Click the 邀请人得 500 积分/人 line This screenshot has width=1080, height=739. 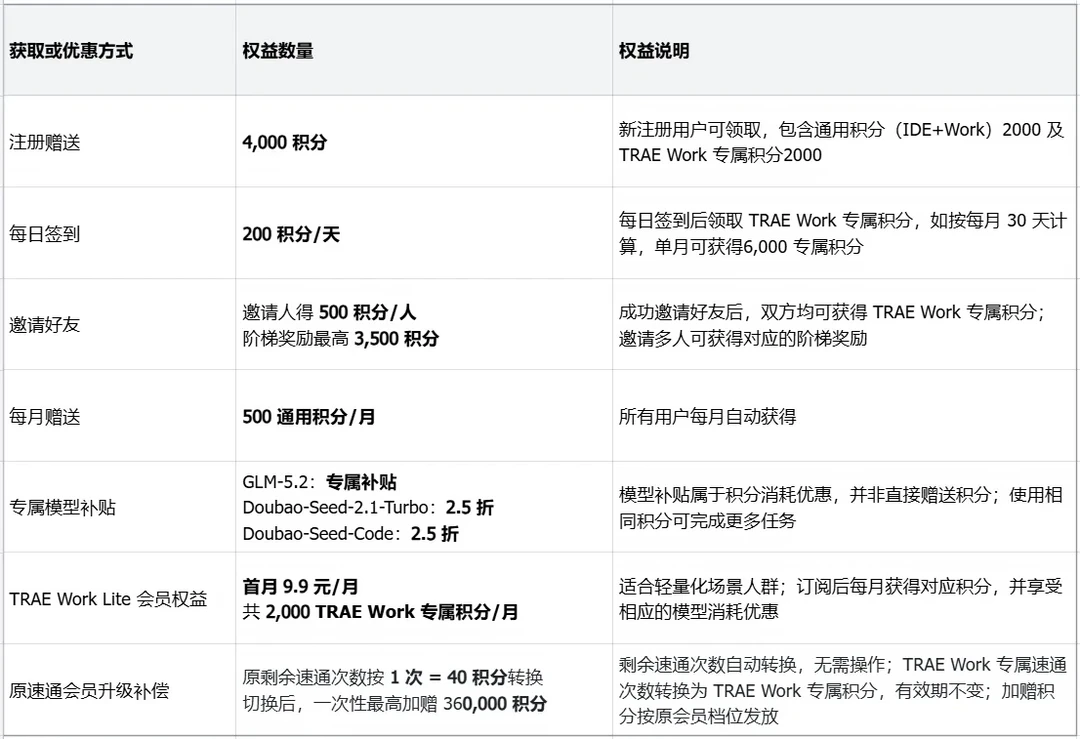click(x=329, y=313)
